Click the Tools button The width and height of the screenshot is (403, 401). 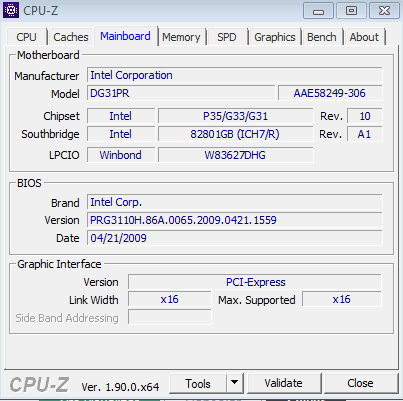pyautogui.click(x=198, y=384)
